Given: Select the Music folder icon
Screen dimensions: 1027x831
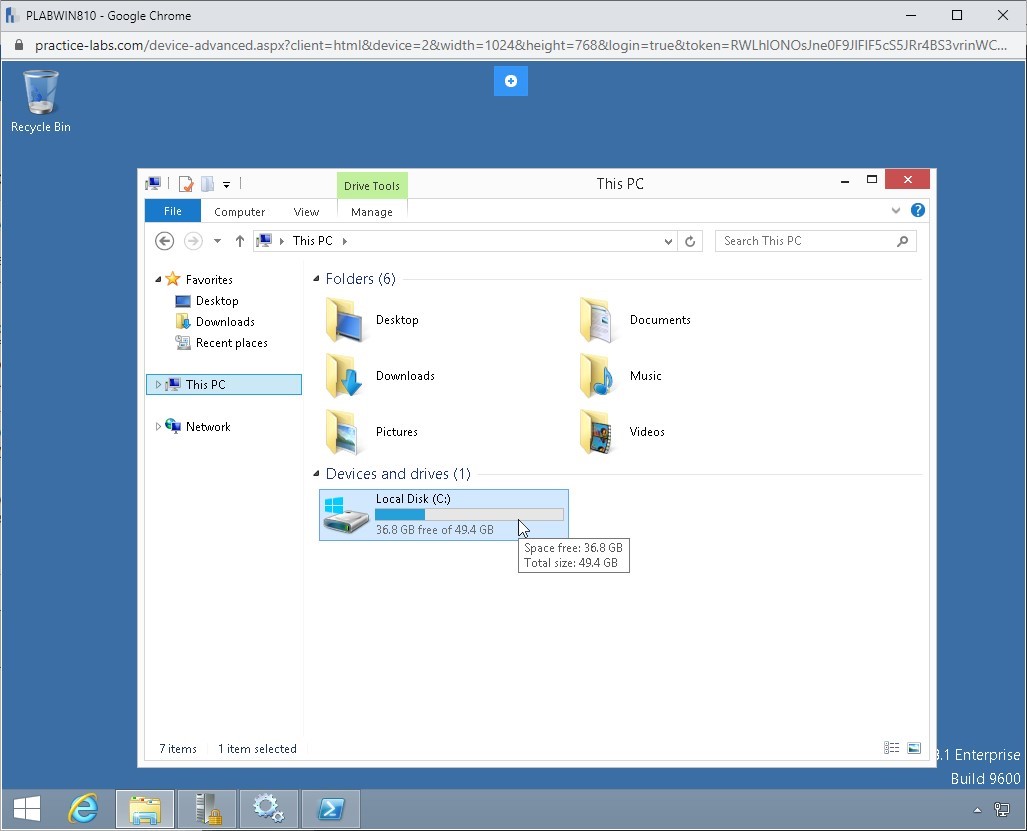Looking at the screenshot, I should [x=597, y=376].
